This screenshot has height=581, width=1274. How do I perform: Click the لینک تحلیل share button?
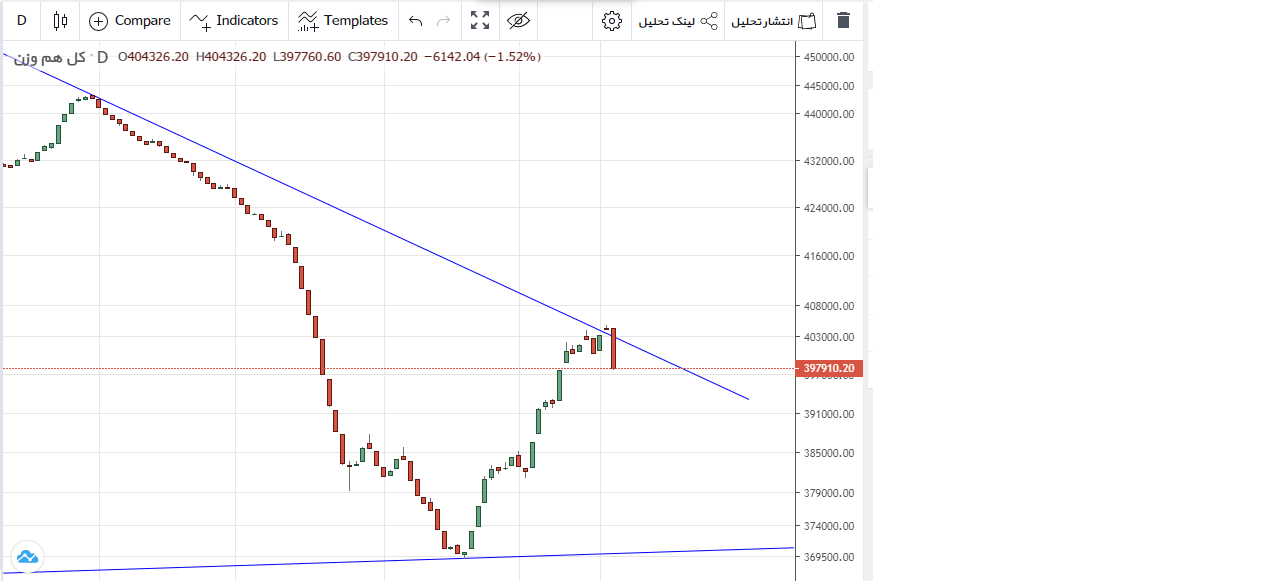coord(679,20)
